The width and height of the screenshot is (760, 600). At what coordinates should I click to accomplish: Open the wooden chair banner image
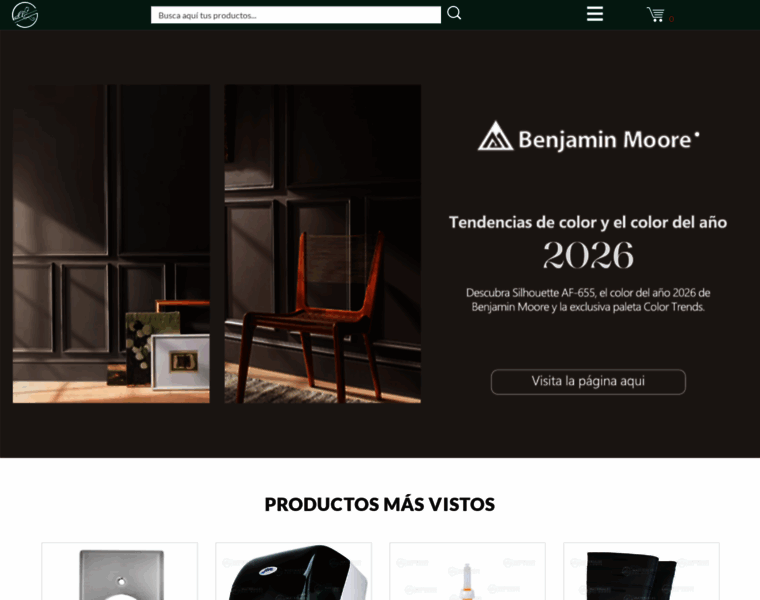click(322, 244)
